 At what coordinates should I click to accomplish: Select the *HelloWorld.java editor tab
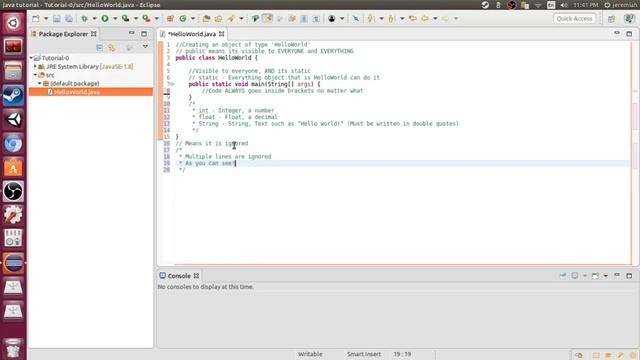[x=192, y=34]
